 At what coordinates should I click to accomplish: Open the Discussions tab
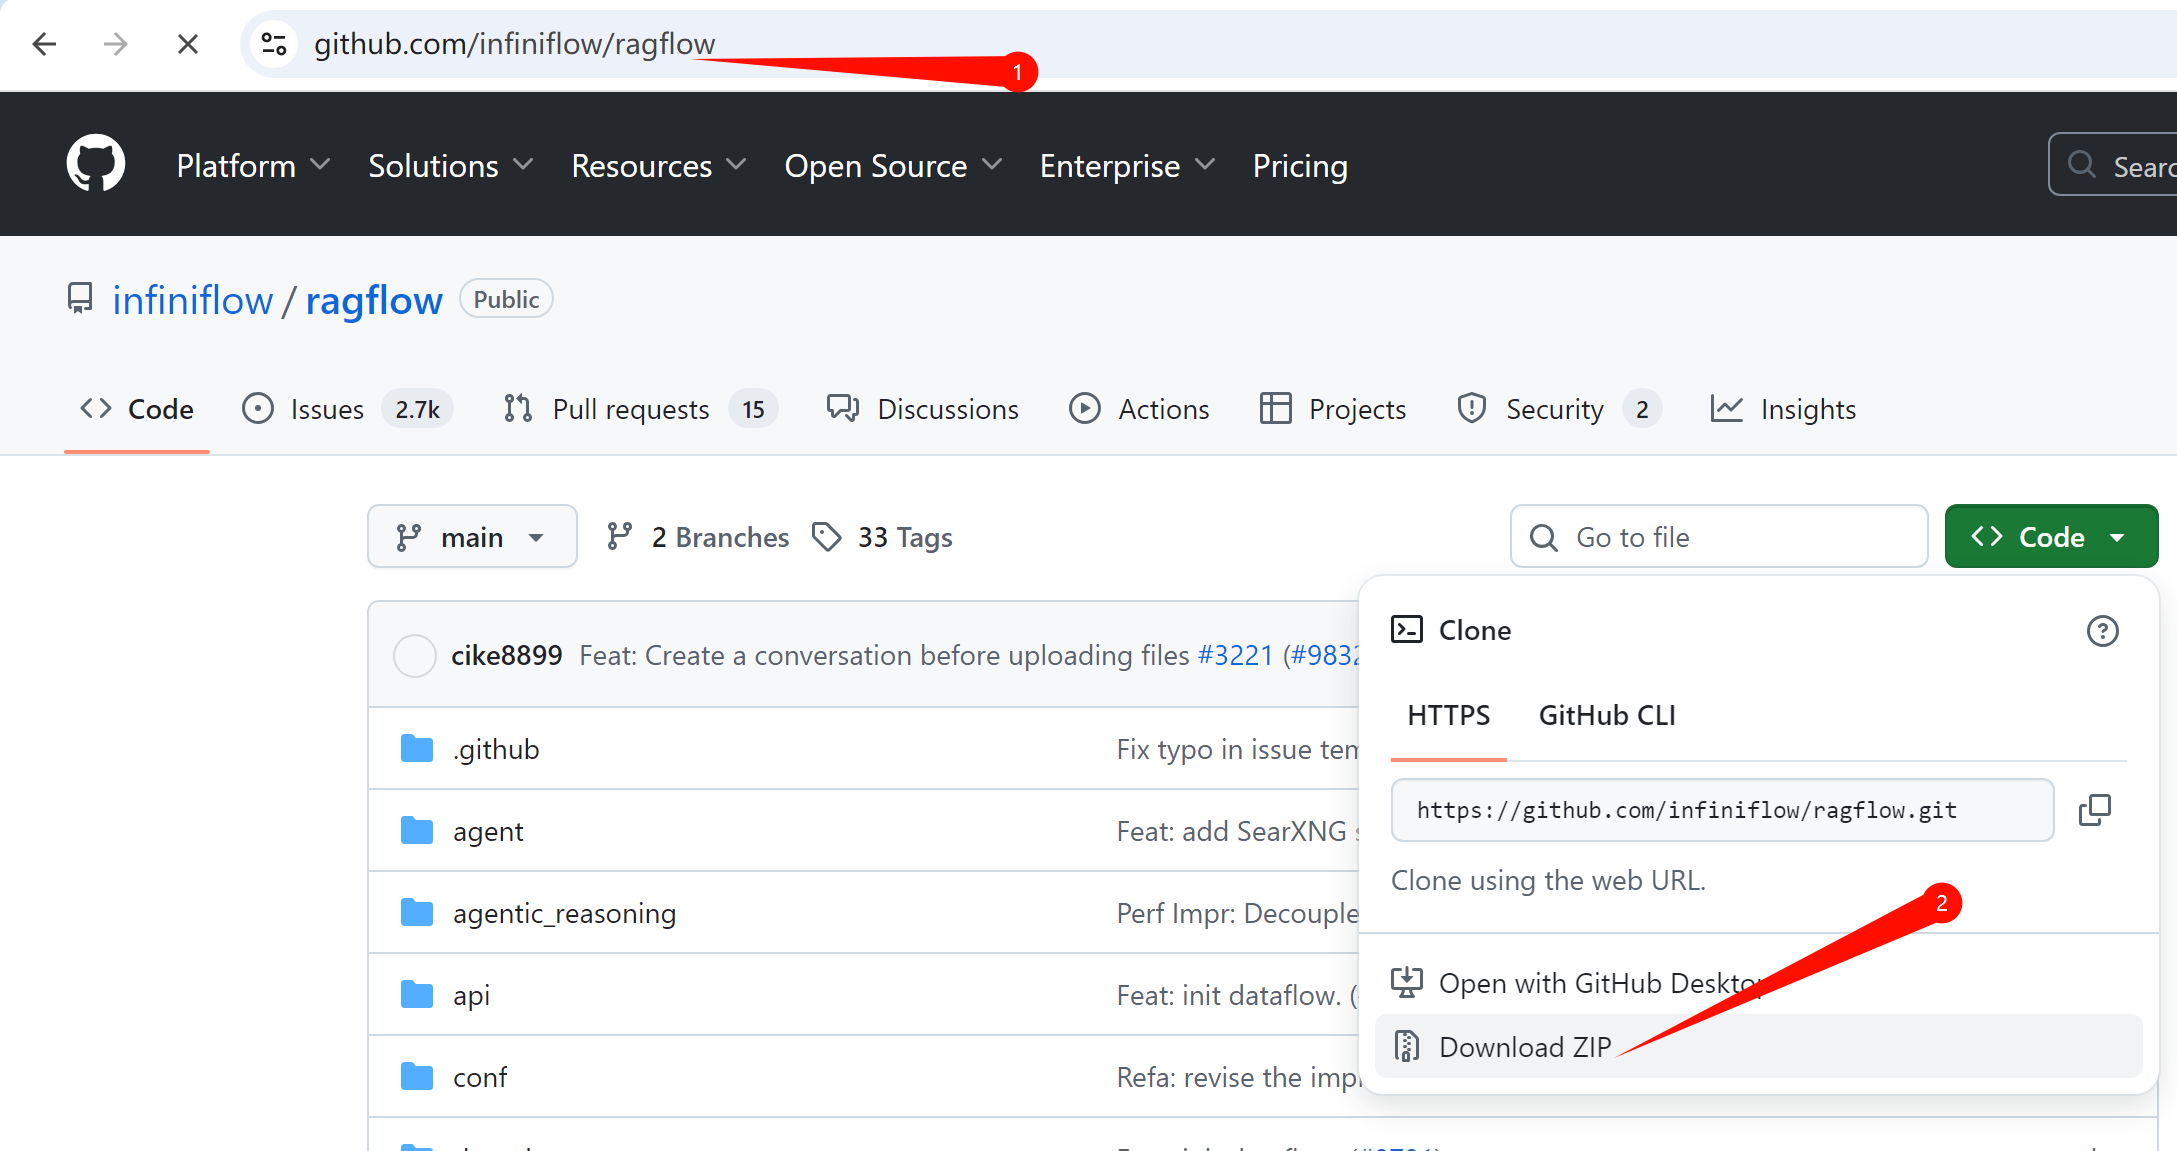pos(923,409)
